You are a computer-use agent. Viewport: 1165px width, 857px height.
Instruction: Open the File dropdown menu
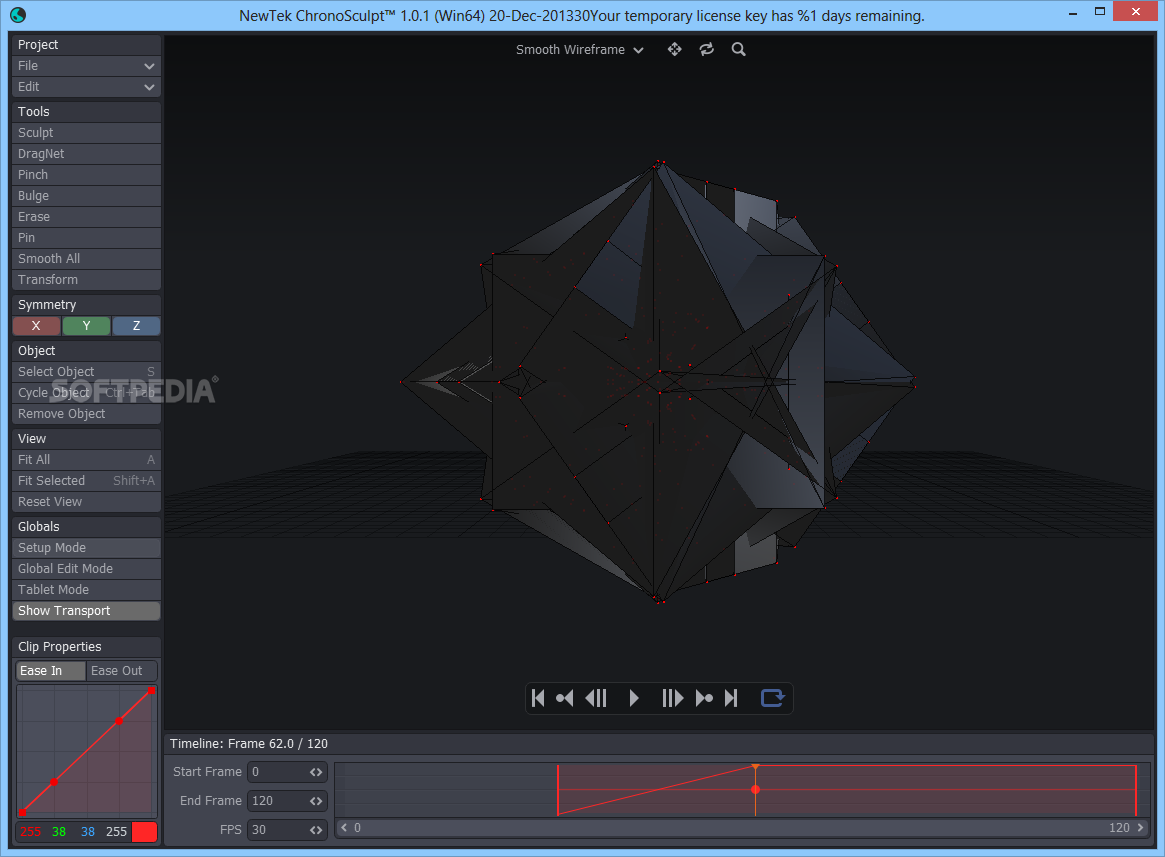click(86, 66)
